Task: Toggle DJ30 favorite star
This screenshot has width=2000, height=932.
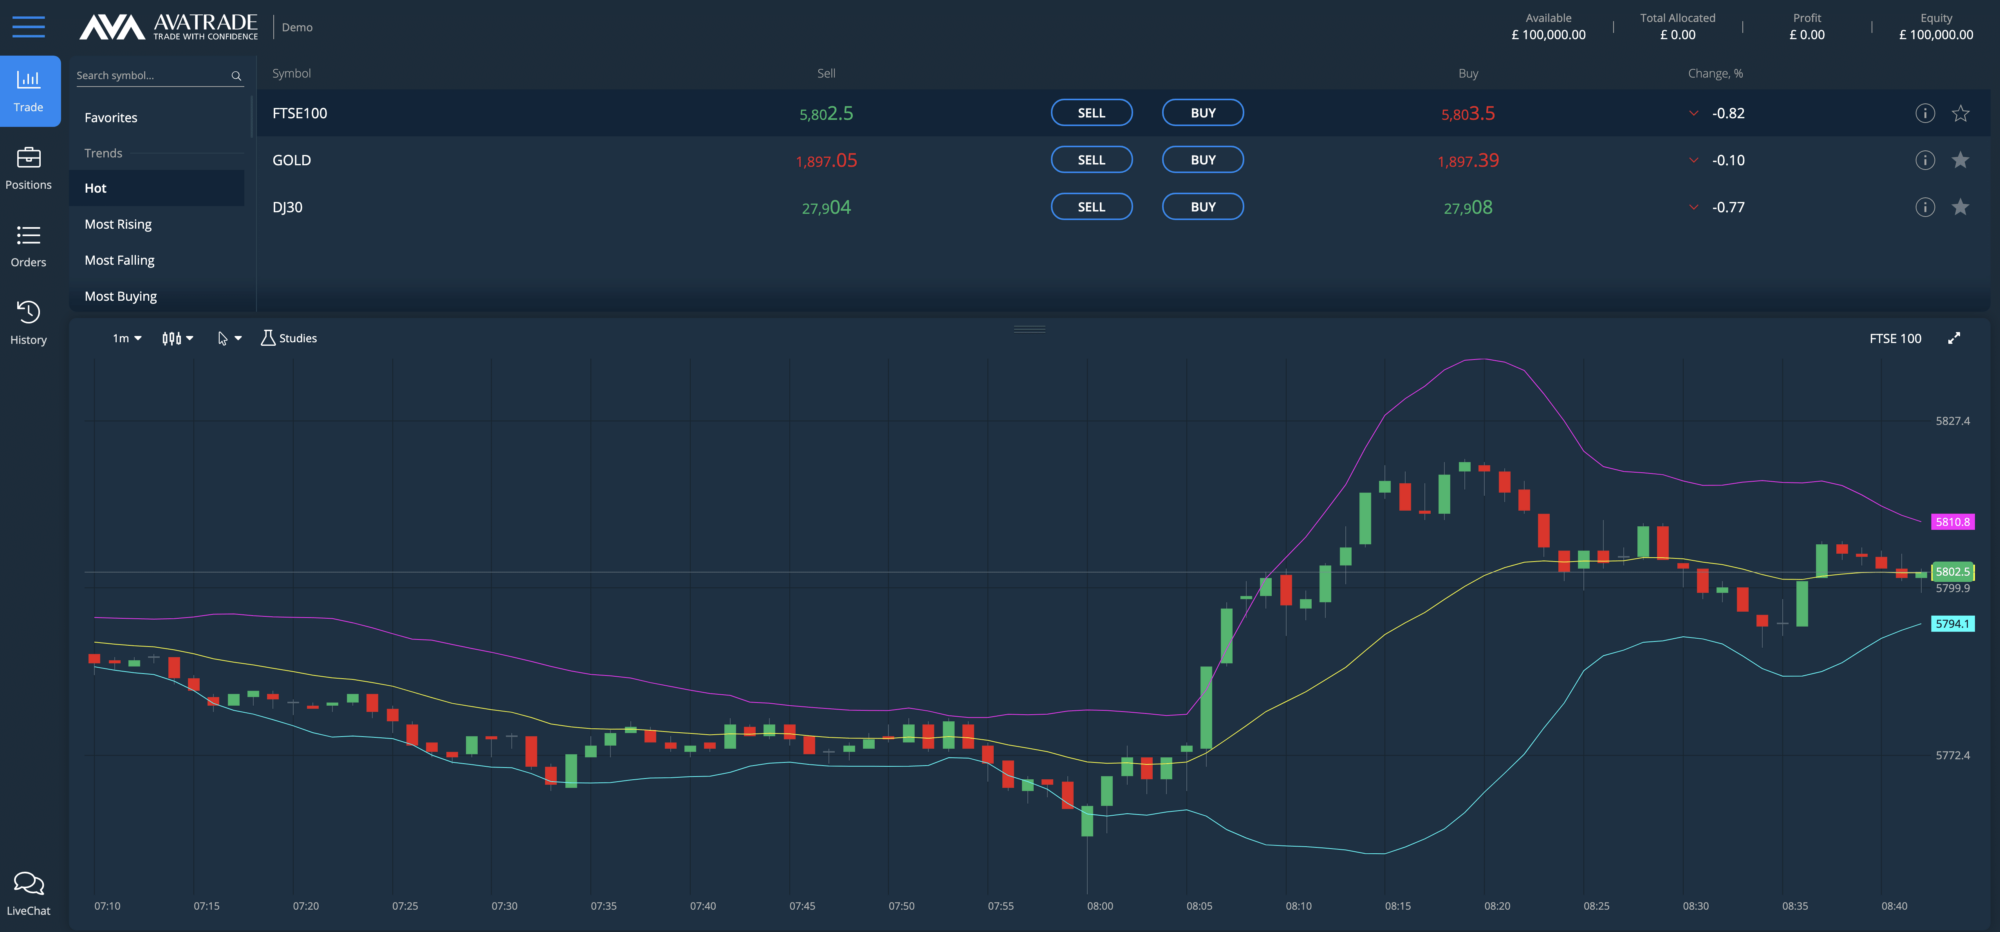Action: 1960,207
